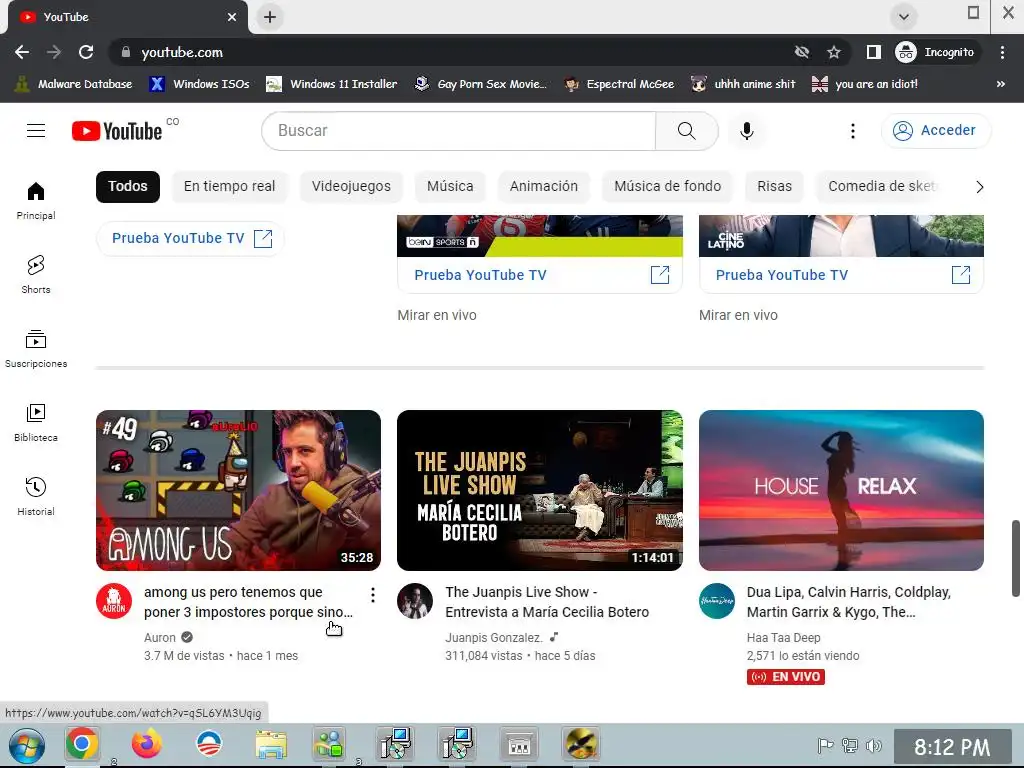Select the Animación chip
Viewport: 1024px width, 768px height.
pos(543,187)
